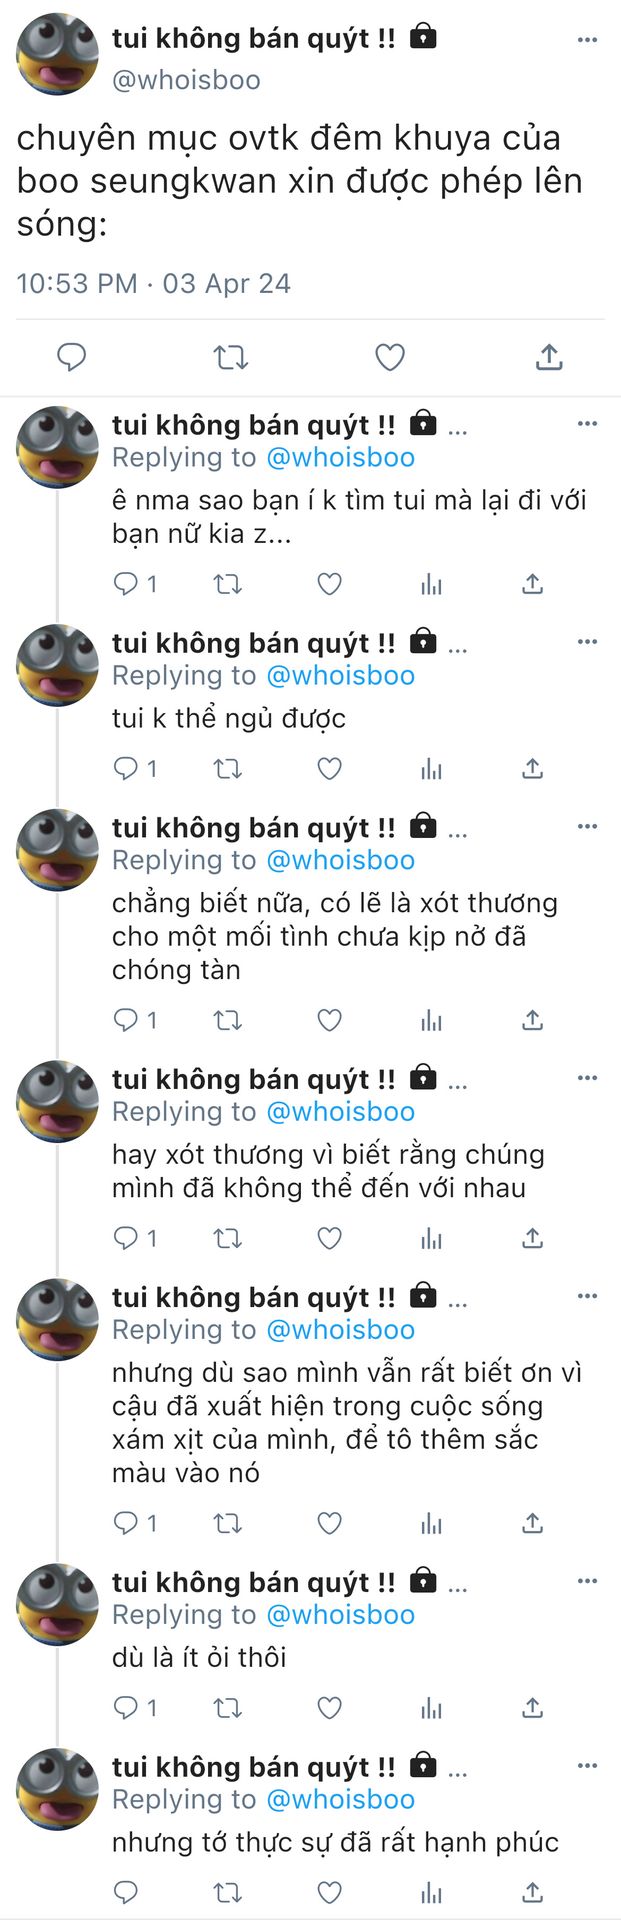Open more options on 'ê nma sao' reply
This screenshot has width=621, height=1920.
point(587,424)
